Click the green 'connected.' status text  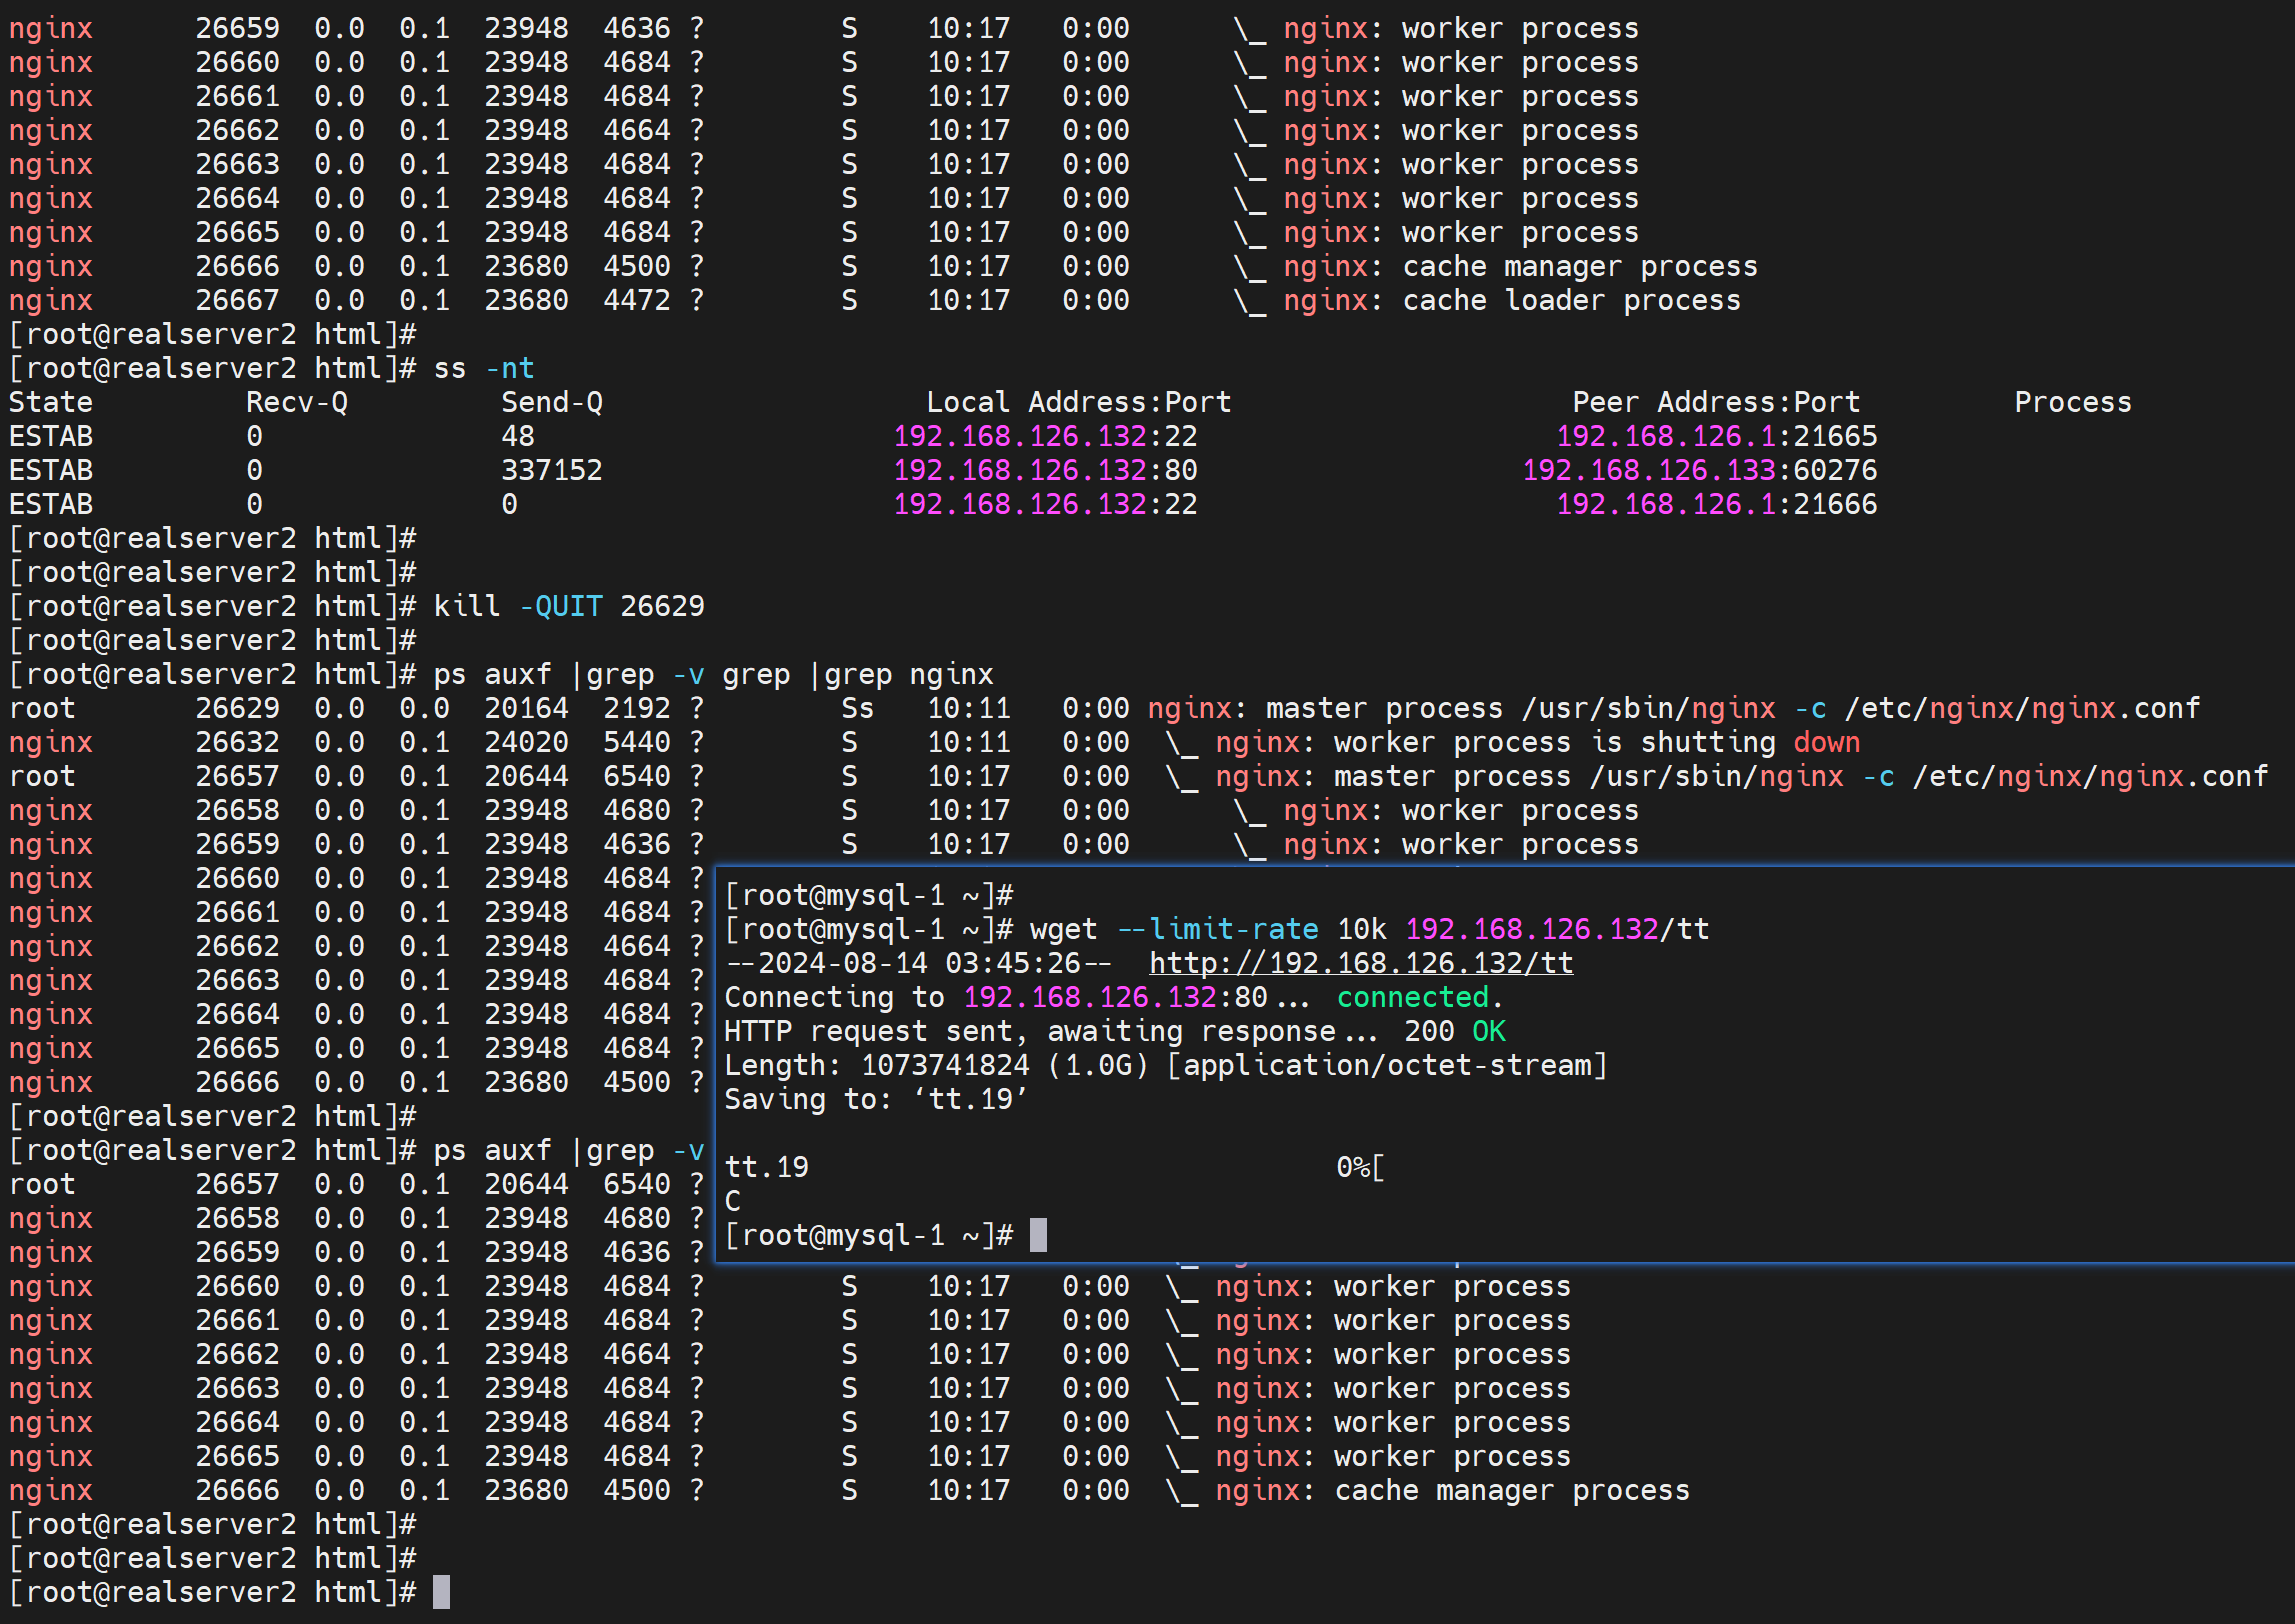(x=1419, y=997)
